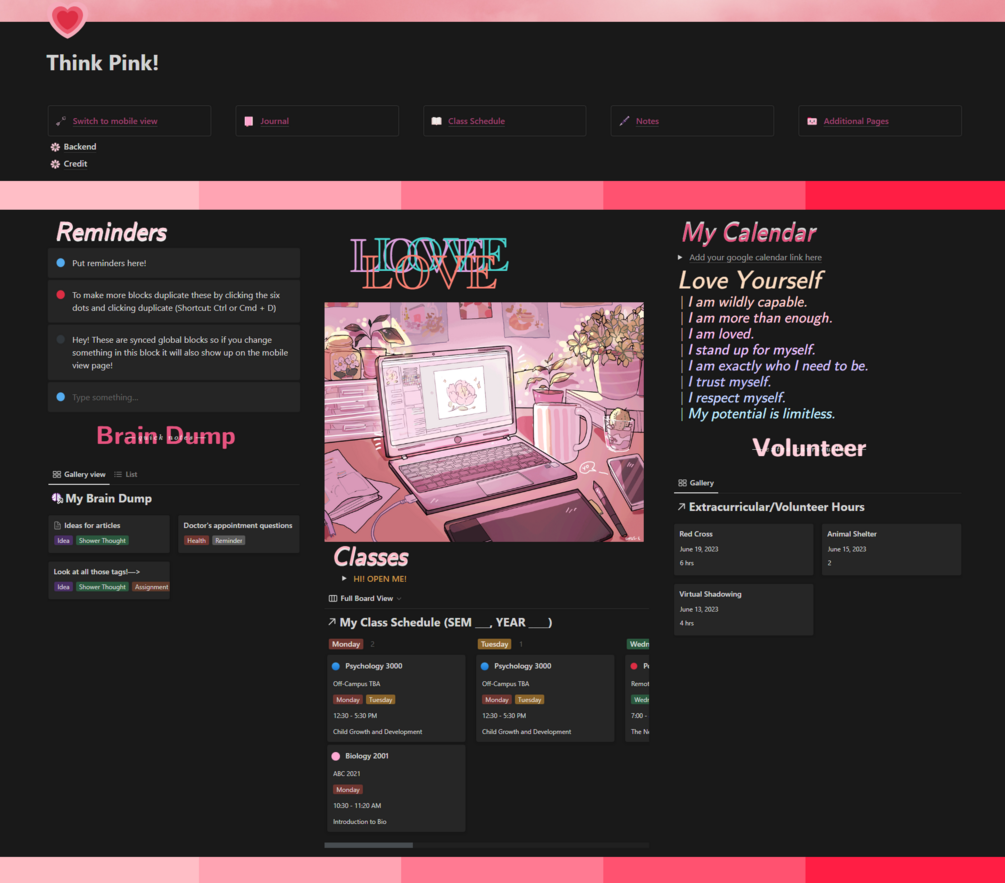Viewport: 1005px width, 883px height.
Task: Switch Brain Dump to Gallery view tab
Action: [x=79, y=475]
